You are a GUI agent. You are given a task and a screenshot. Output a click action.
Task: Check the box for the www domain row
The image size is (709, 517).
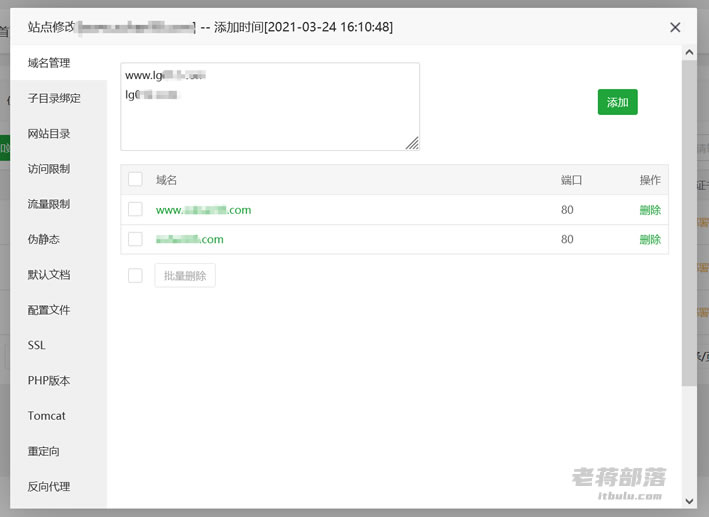coord(136,210)
